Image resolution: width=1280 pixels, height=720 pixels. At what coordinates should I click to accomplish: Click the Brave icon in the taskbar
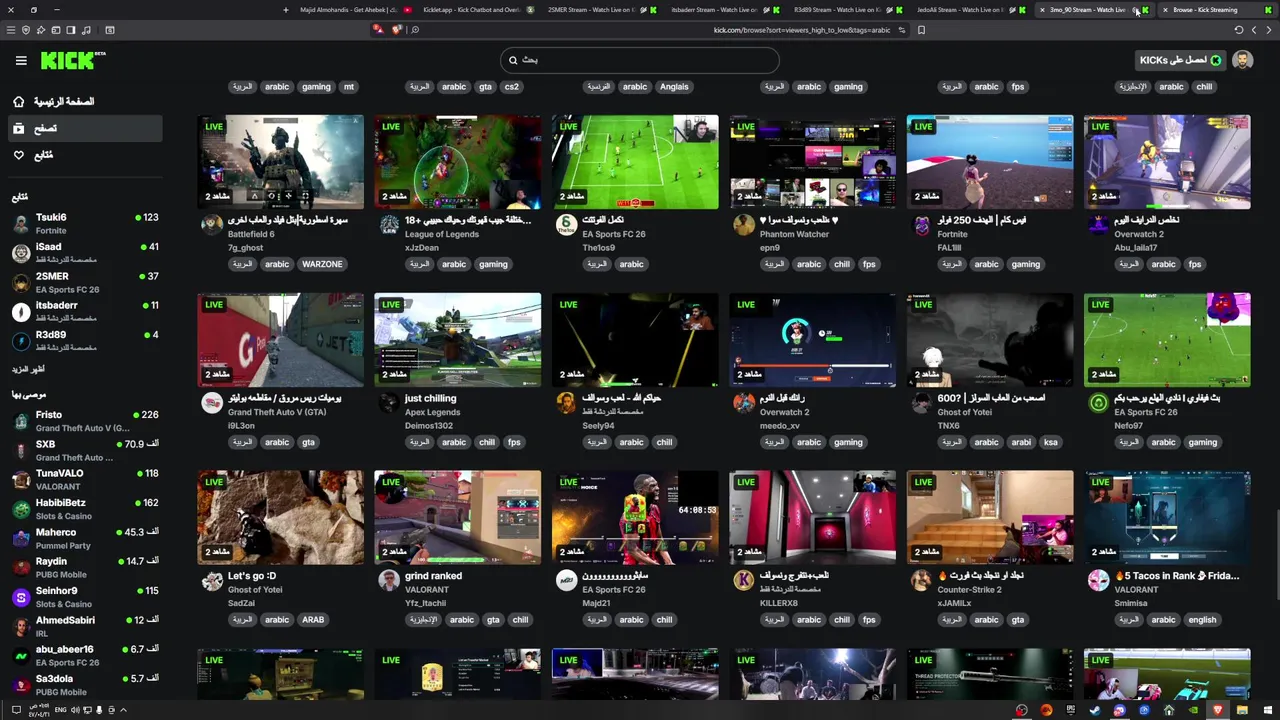[1218, 710]
